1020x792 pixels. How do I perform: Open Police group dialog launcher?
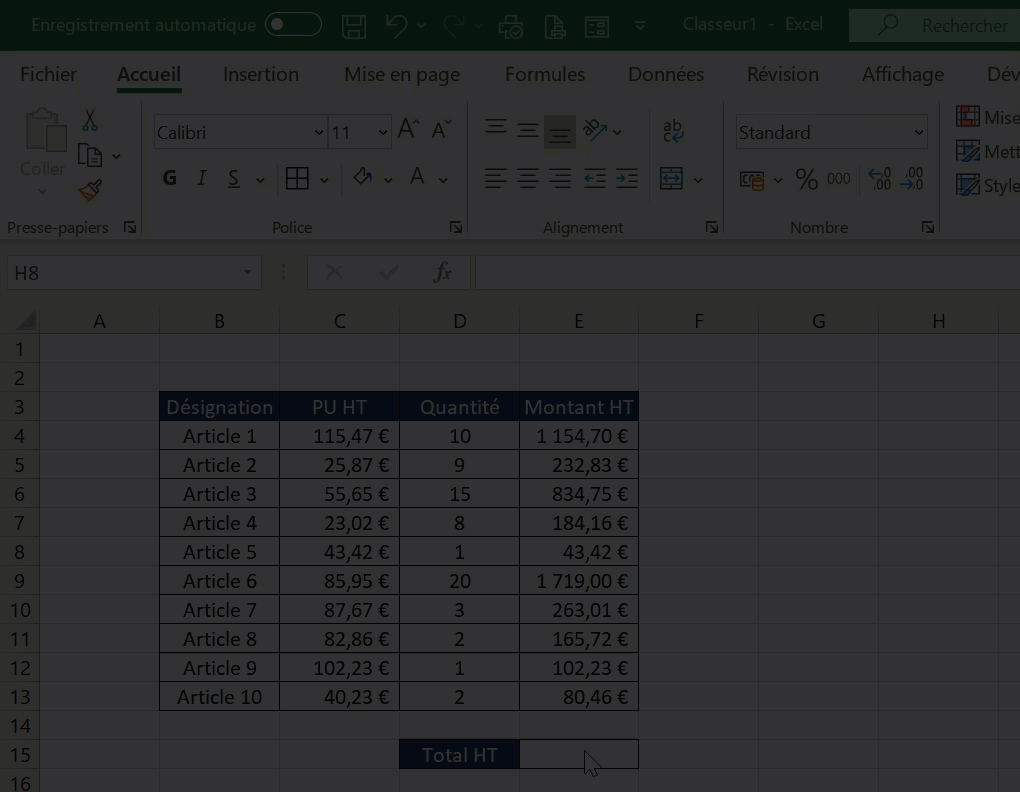[455, 228]
